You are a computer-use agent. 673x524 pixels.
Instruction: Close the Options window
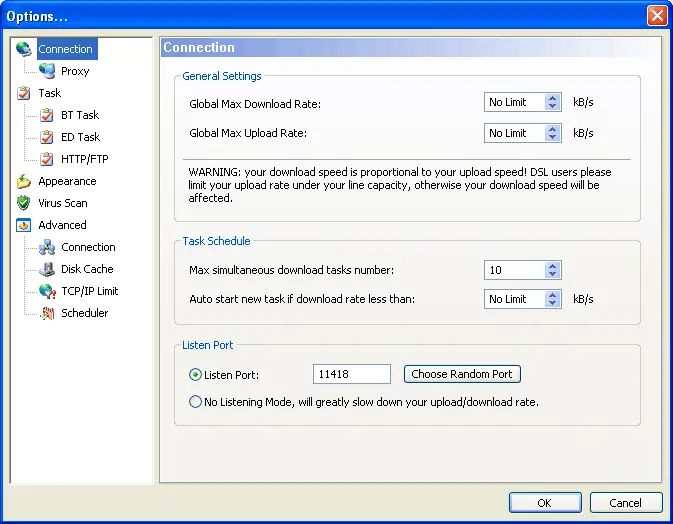657,16
